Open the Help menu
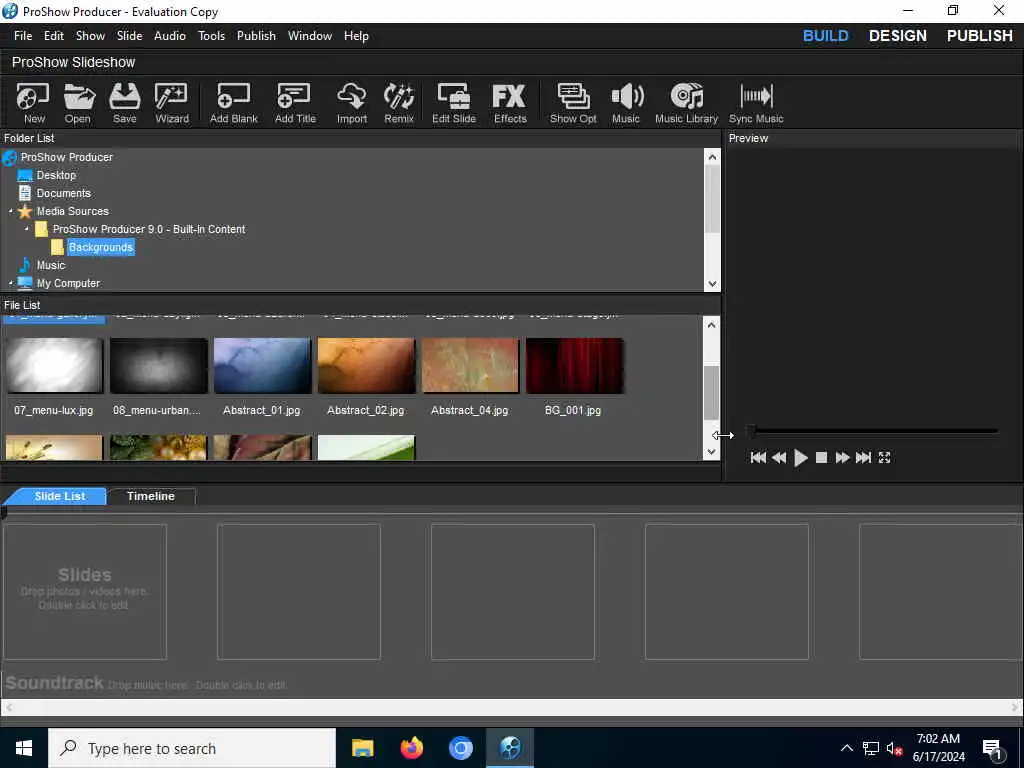Viewport: 1024px width, 768px height. tap(357, 36)
